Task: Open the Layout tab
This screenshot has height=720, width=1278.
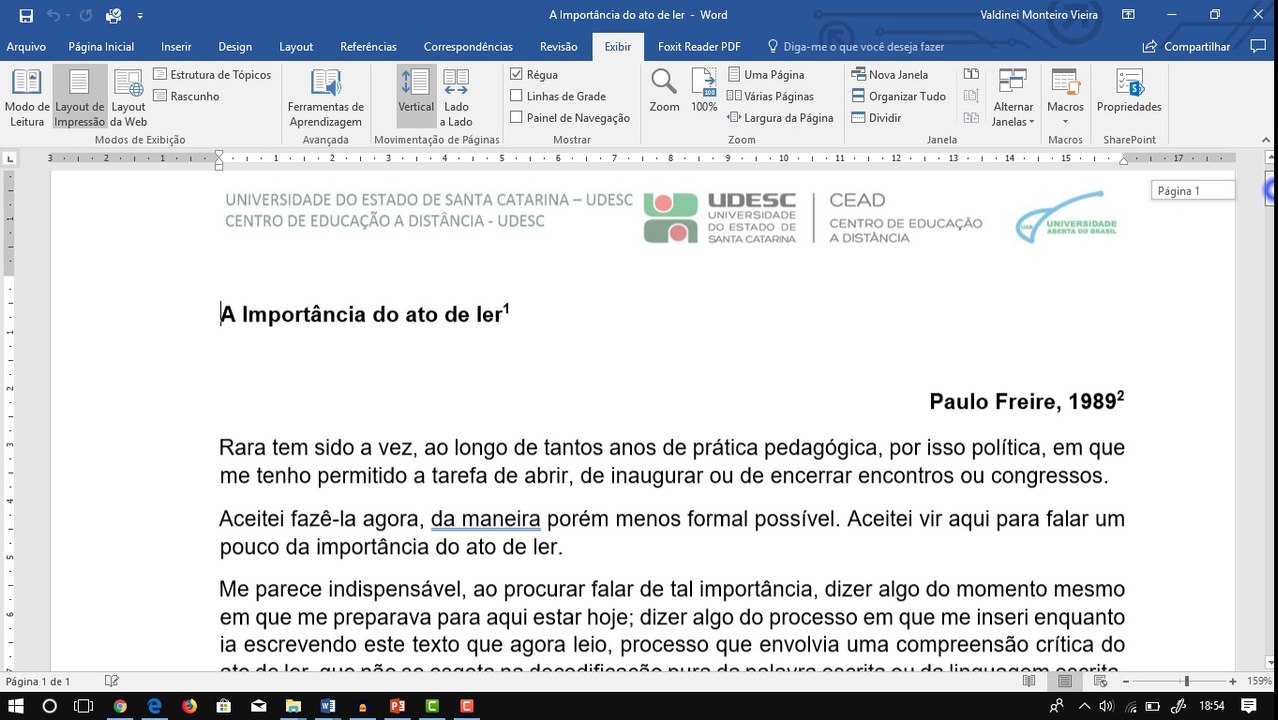Action: coord(296,46)
